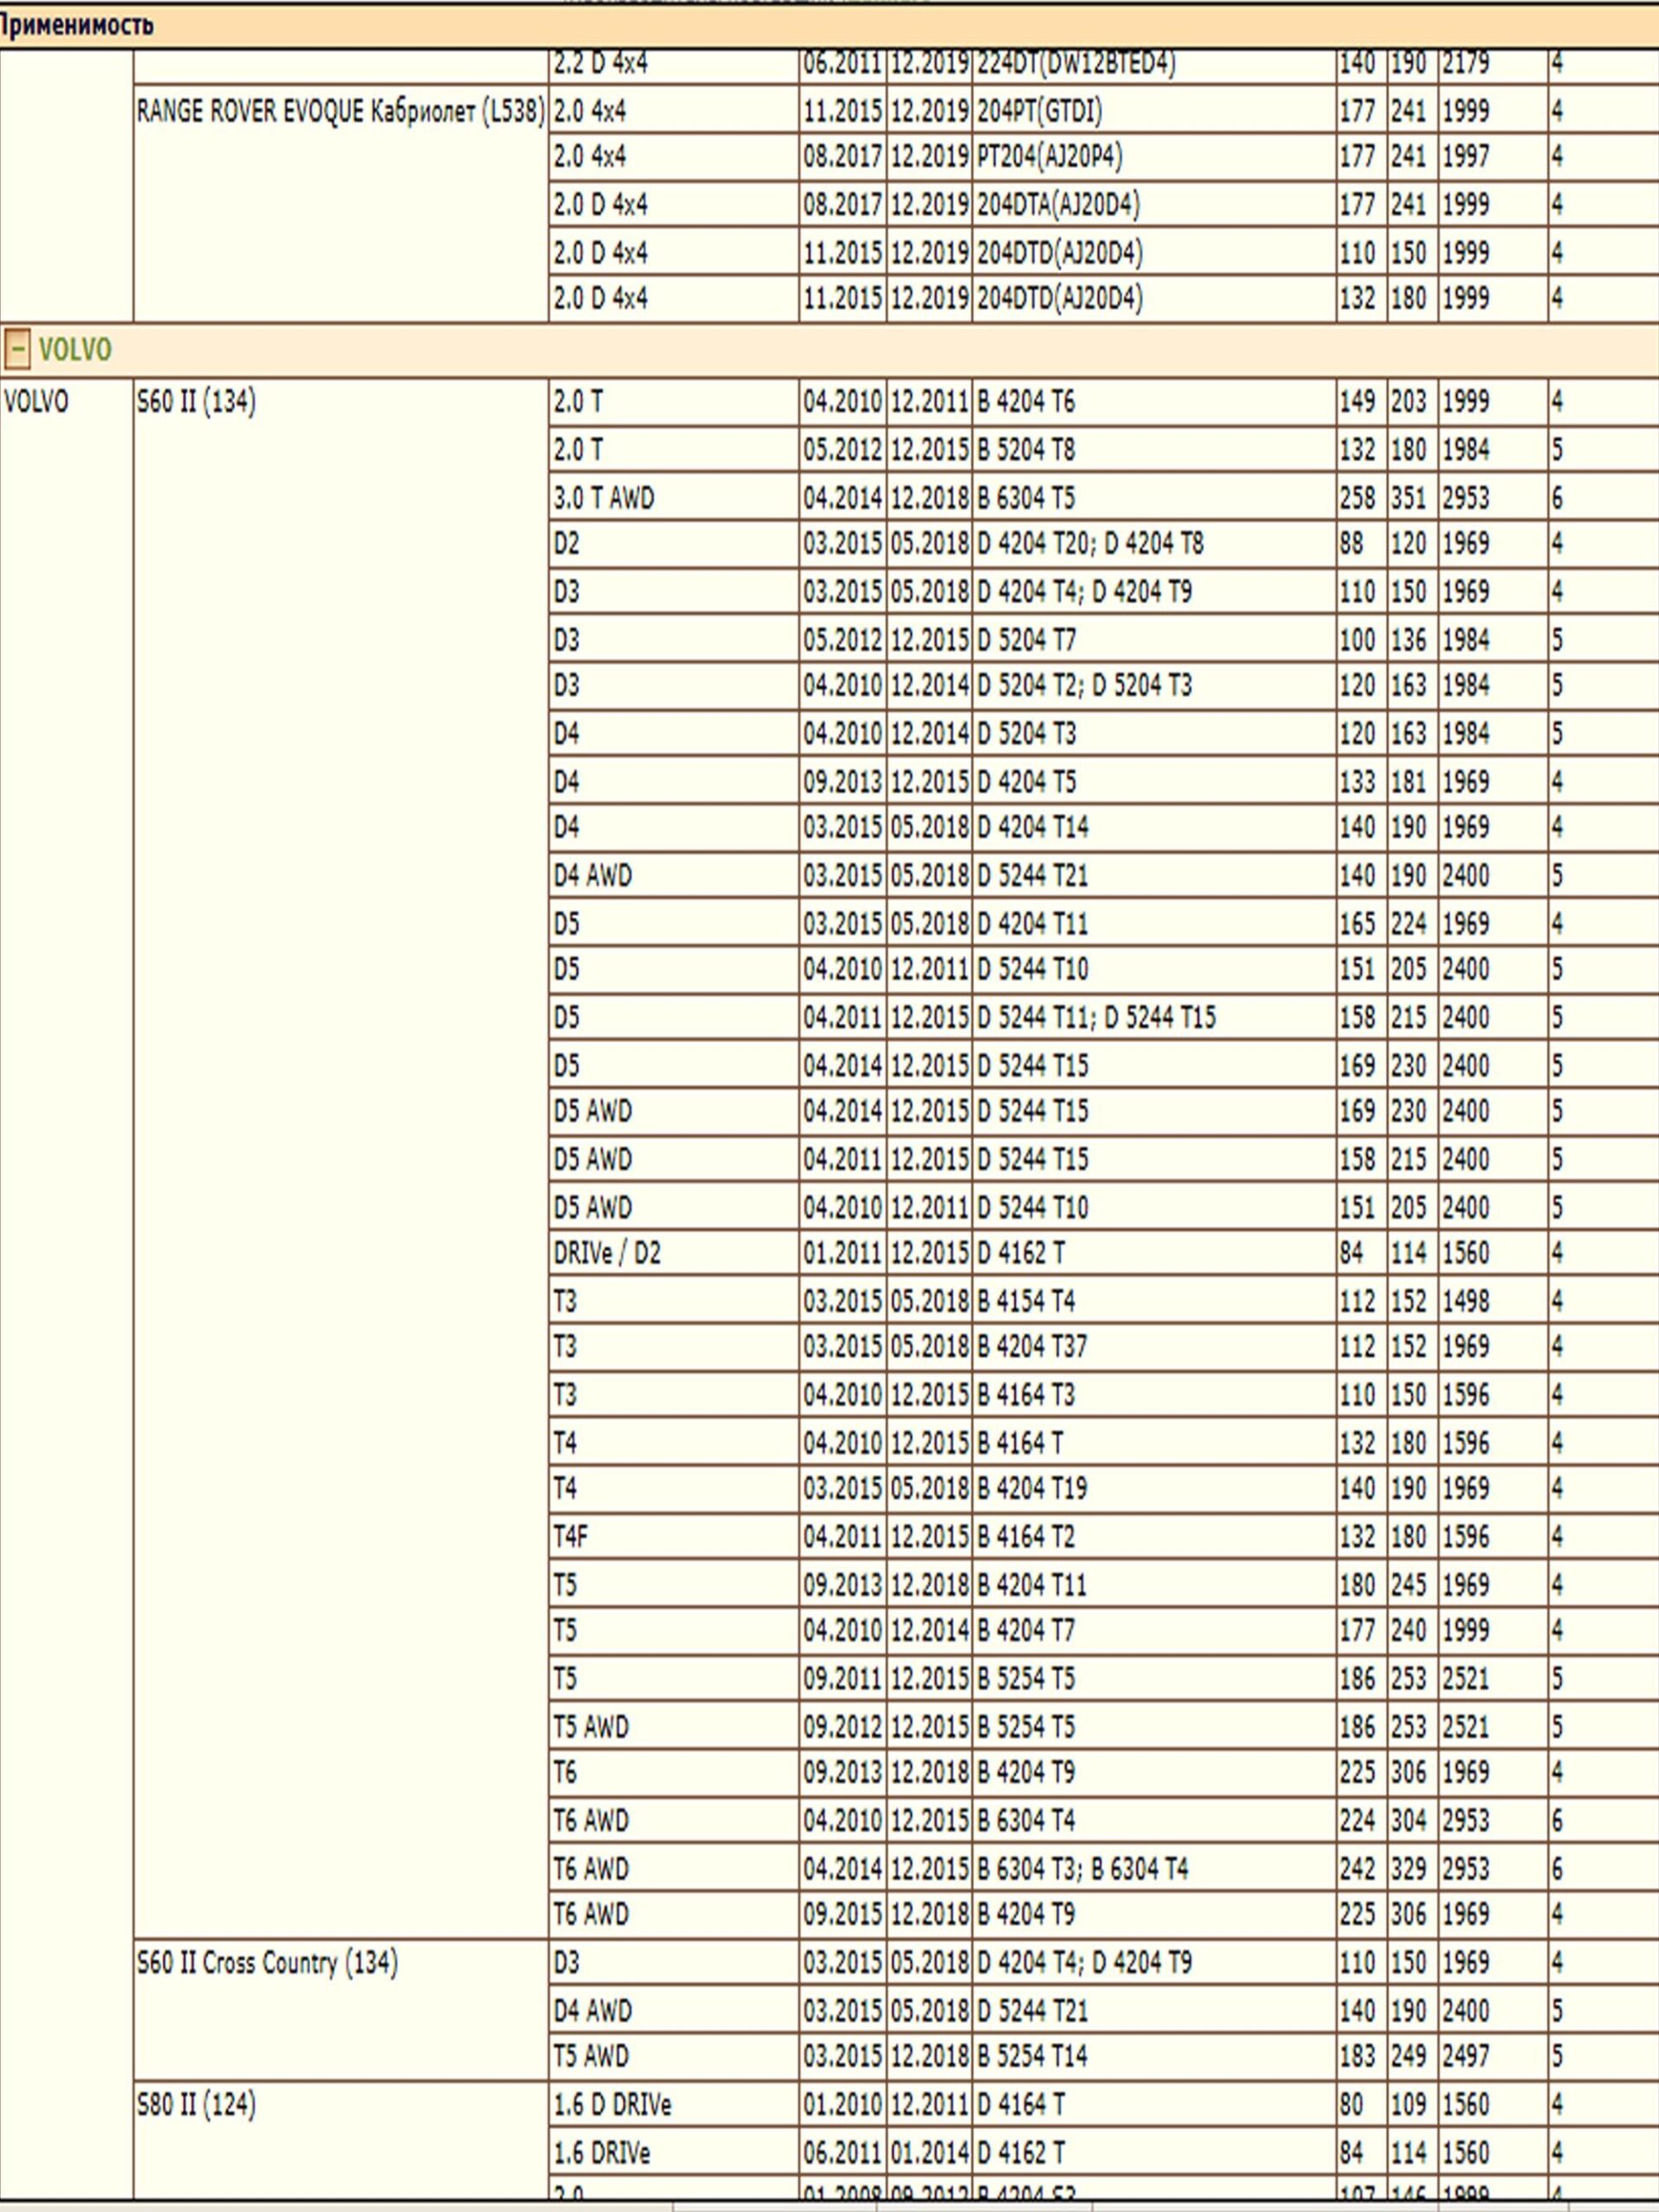Select end date 01.2014
This screenshot has width=1659, height=2212.
pos(929,2153)
